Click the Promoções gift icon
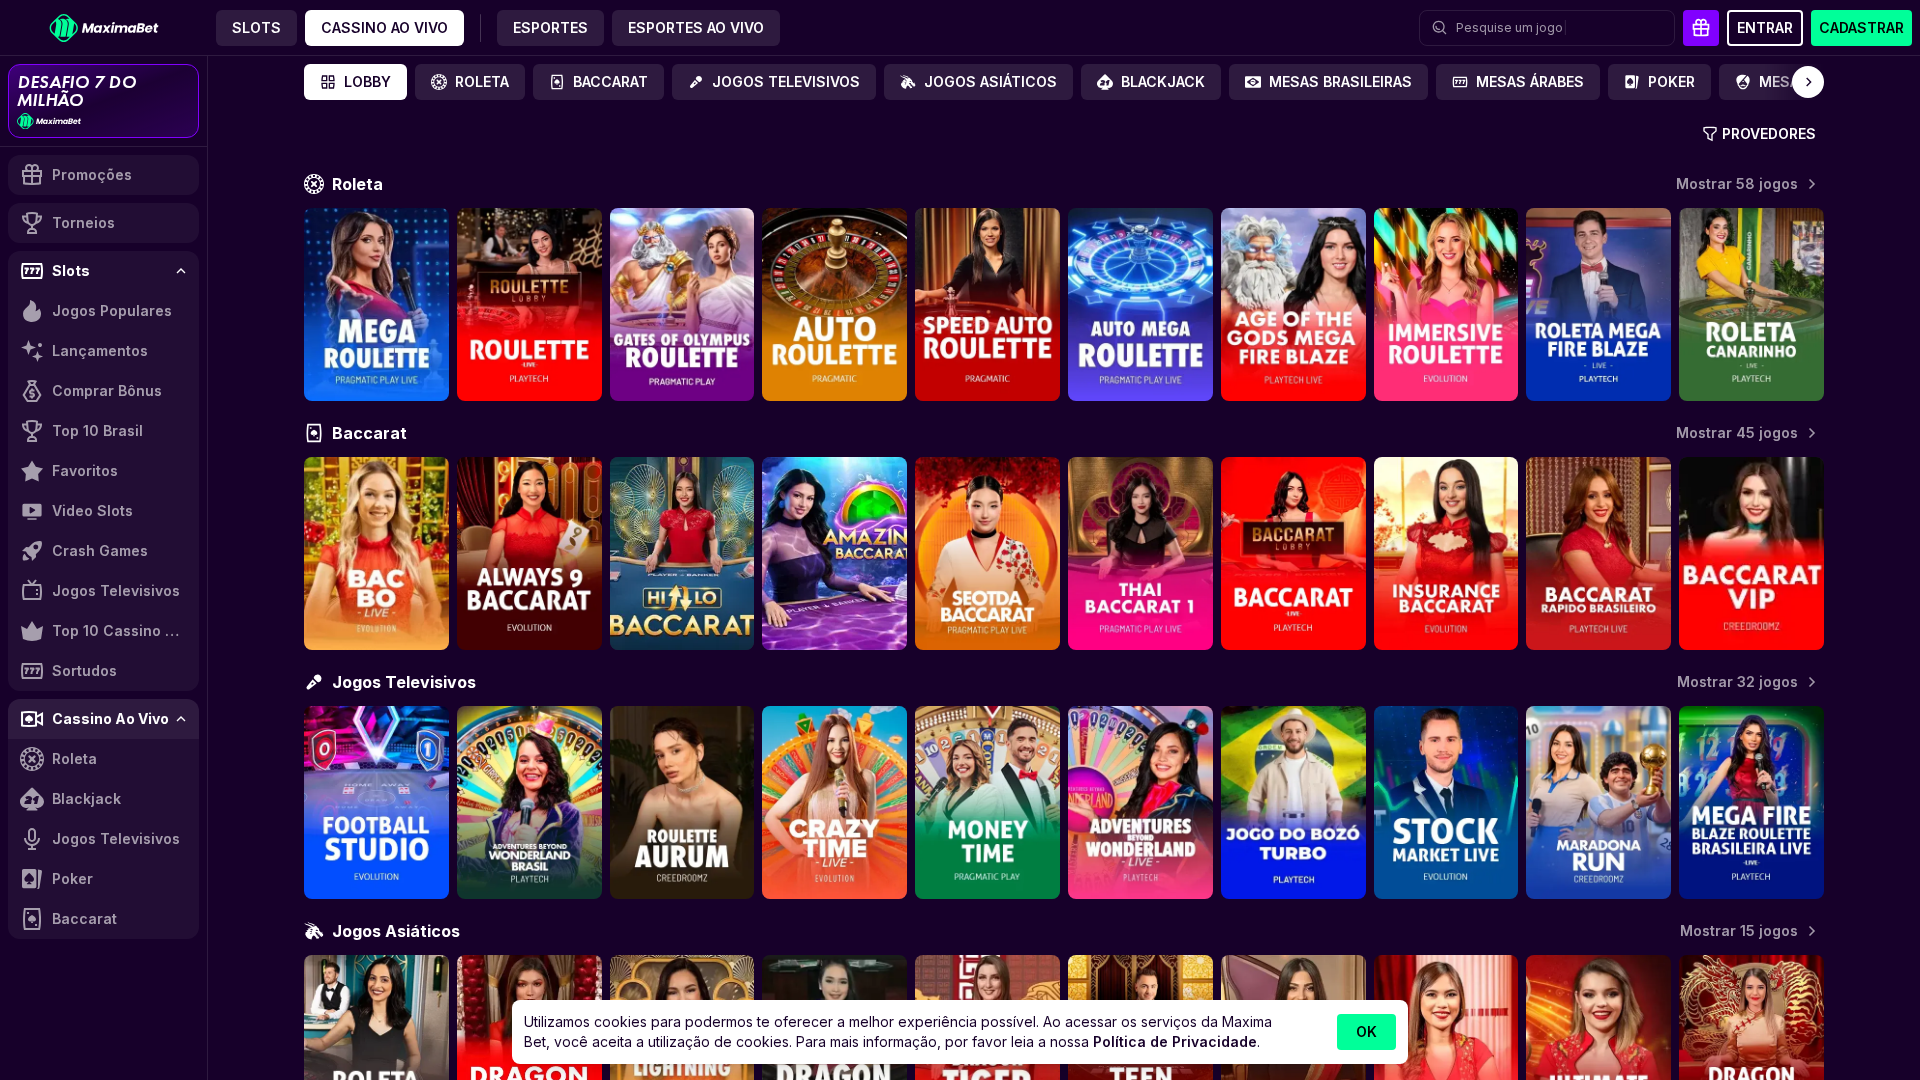The height and width of the screenshot is (1080, 1920). point(32,175)
